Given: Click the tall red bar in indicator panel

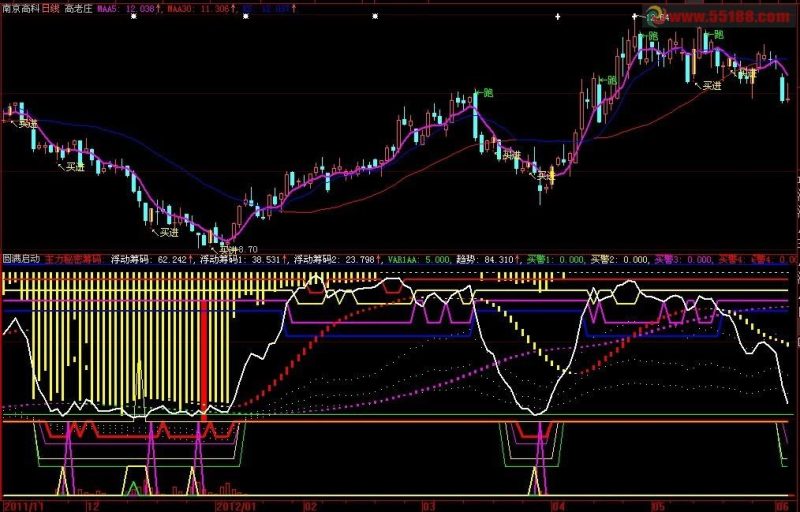Looking at the screenshot, I should tap(204, 360).
